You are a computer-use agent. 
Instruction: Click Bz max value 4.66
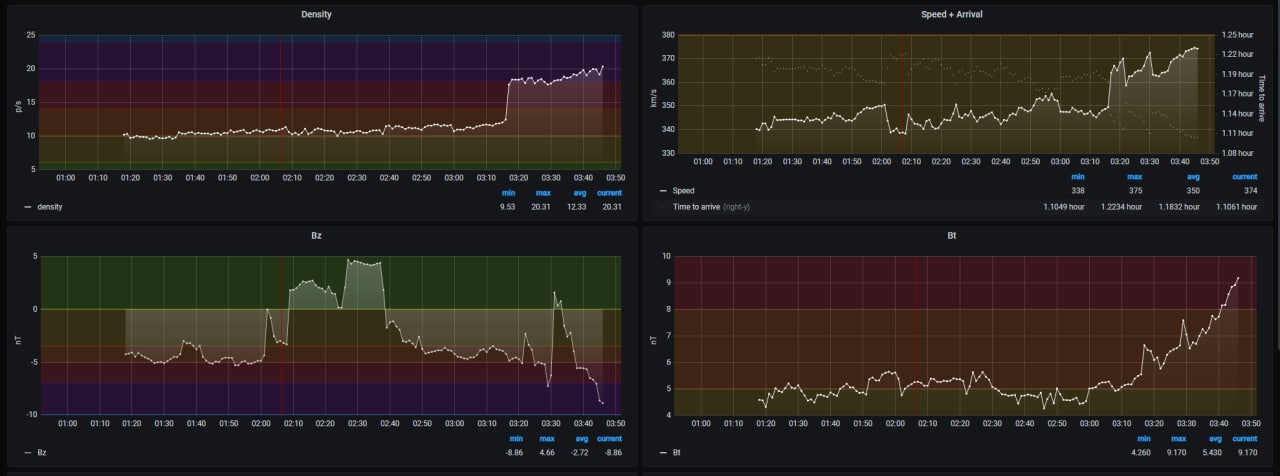tap(546, 452)
